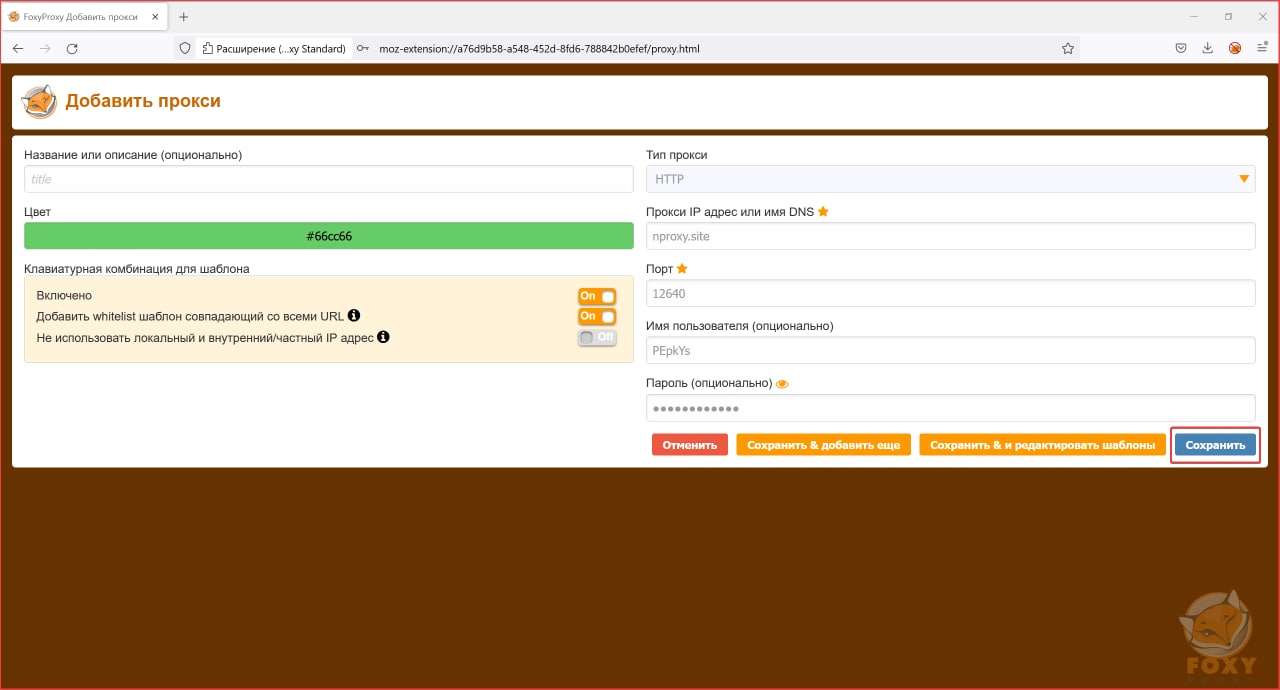This screenshot has height=690, width=1280.
Task: Select the FoxyProxy Добавить прокси tab
Action: click(x=82, y=17)
